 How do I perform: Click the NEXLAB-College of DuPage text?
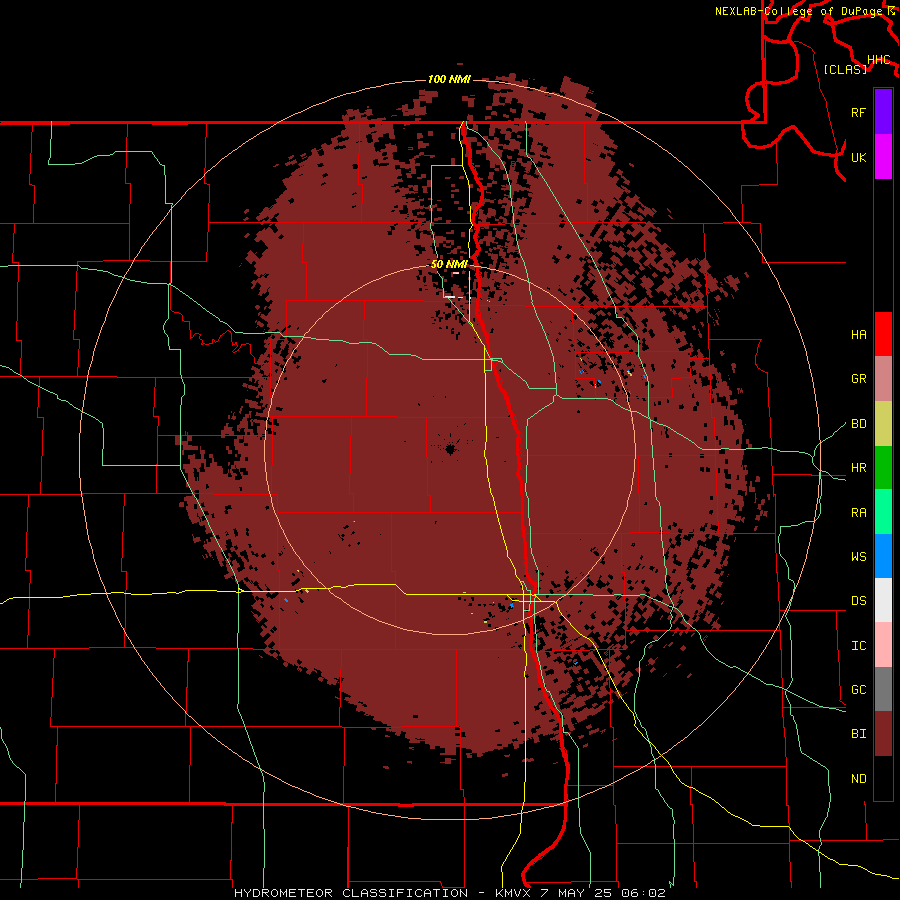point(800,11)
